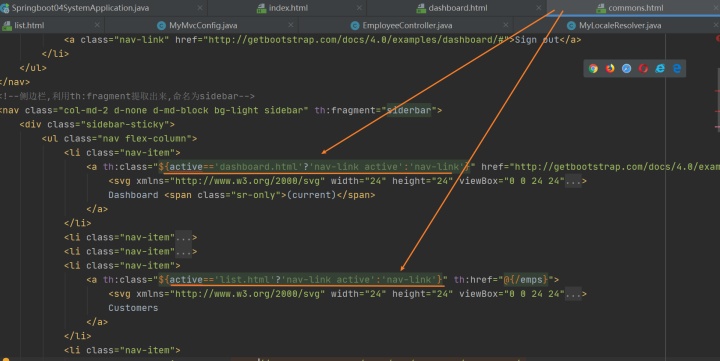Click the 'Sign out' link text
Screen dimensions: 720x361
pyautogui.click(x=537, y=40)
